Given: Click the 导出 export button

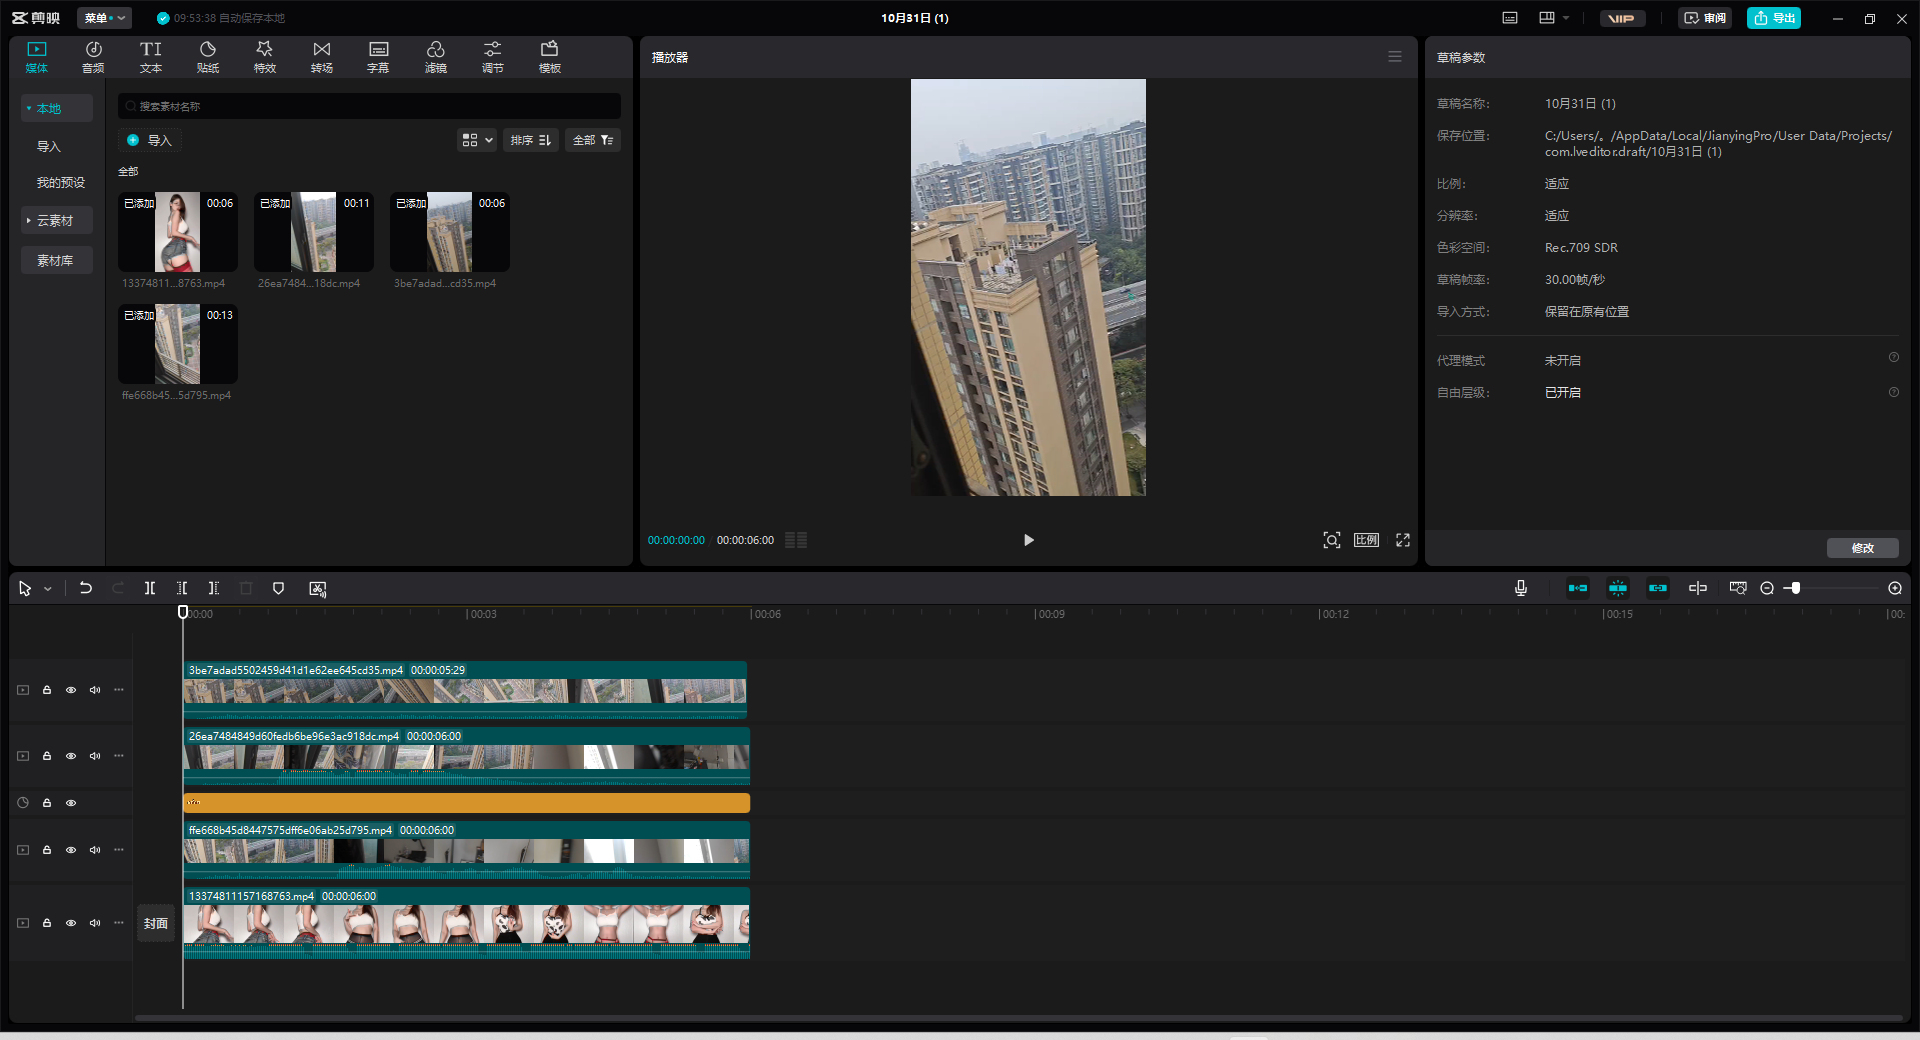Looking at the screenshot, I should pyautogui.click(x=1774, y=18).
